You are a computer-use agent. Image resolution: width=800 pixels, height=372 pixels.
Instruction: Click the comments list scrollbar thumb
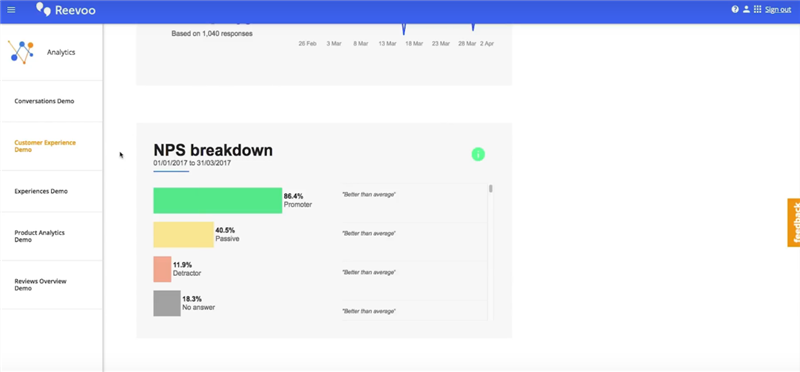click(491, 188)
